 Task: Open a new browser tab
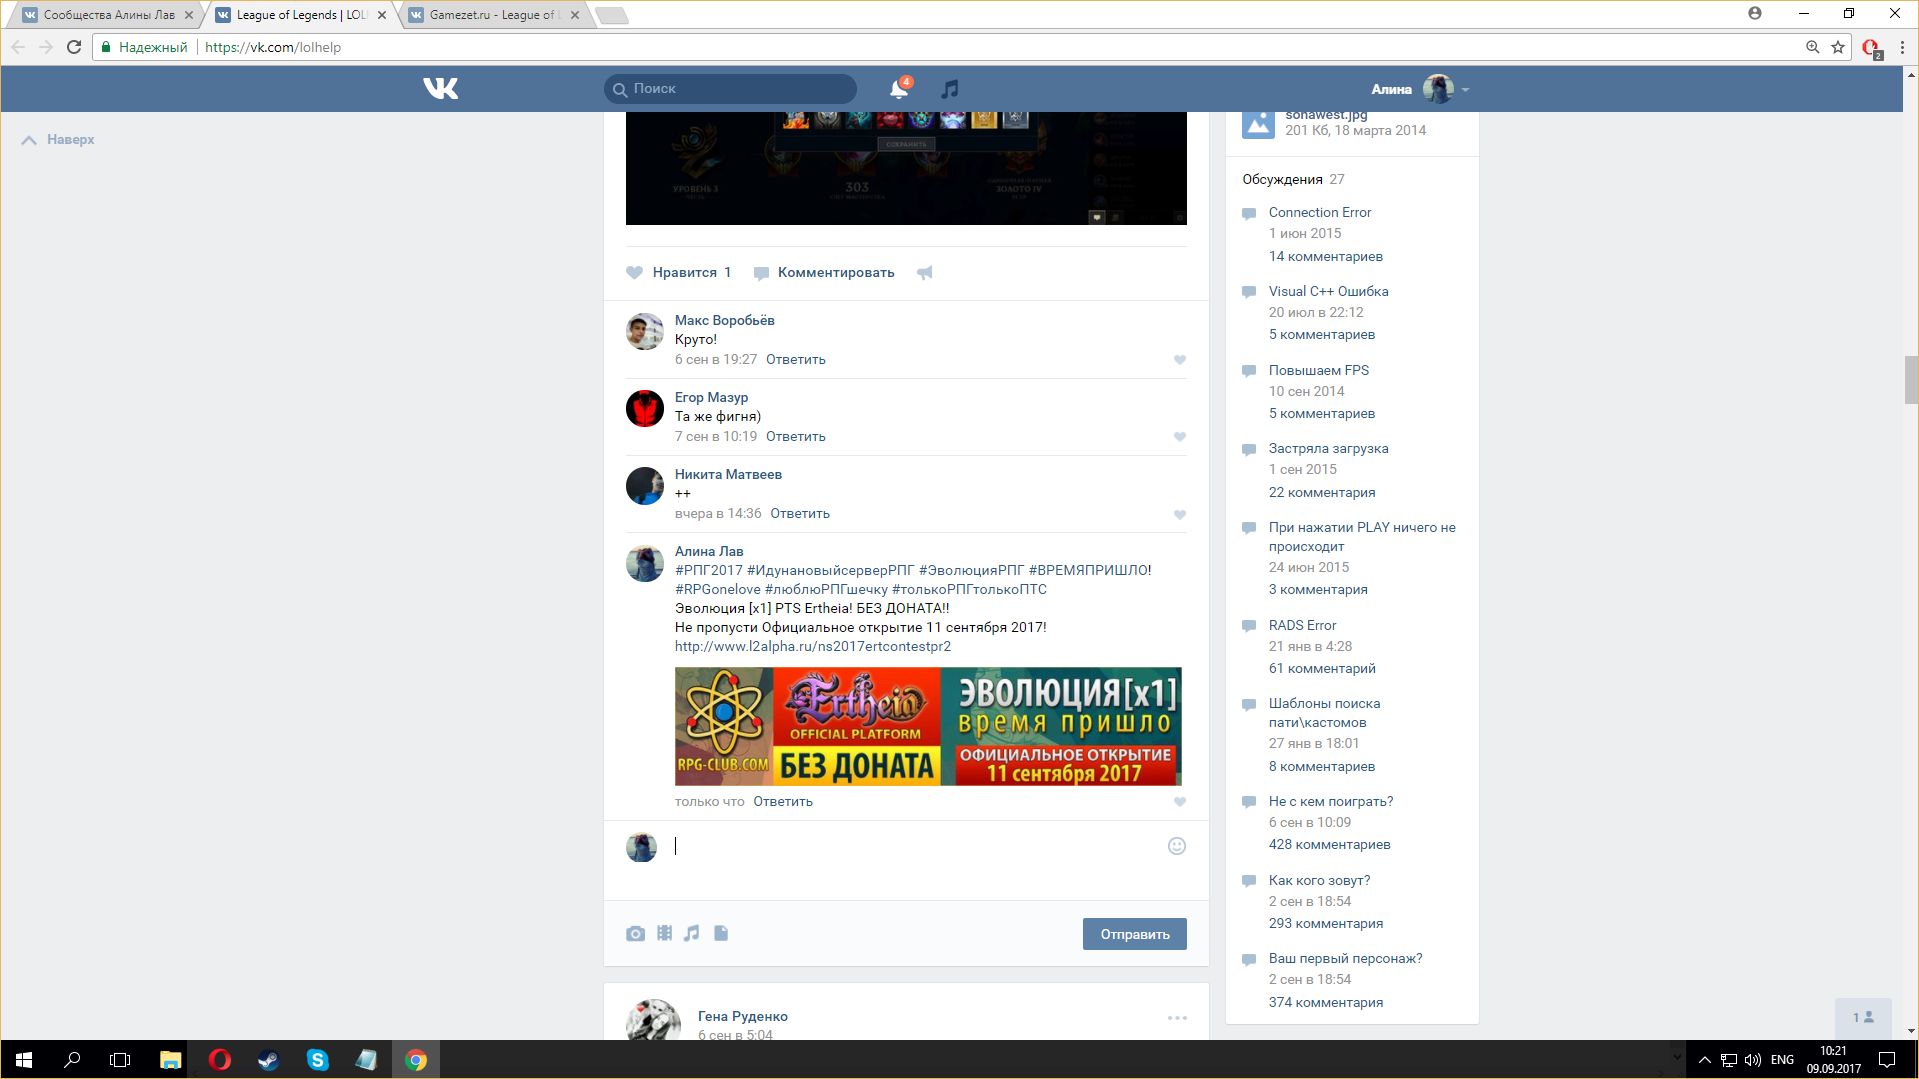point(611,15)
